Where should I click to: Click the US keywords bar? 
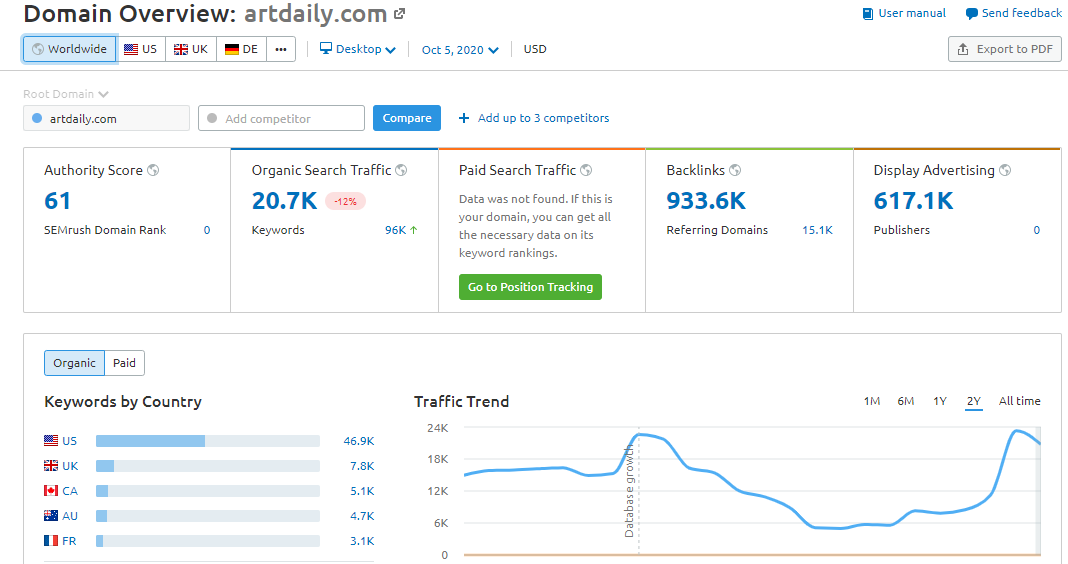(x=208, y=441)
